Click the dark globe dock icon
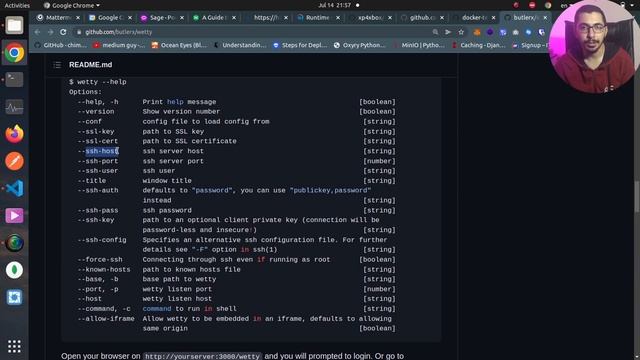The image size is (640, 360). tap(14, 243)
